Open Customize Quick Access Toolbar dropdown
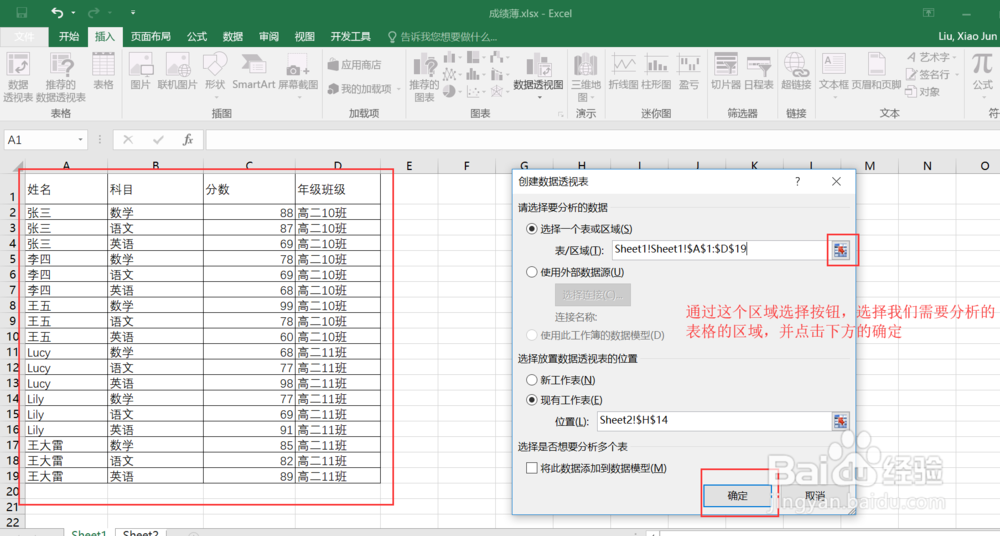 (x=133, y=13)
